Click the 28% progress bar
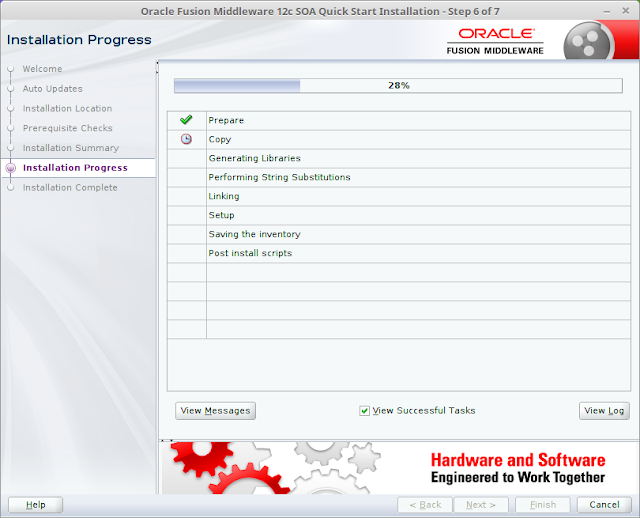This screenshot has height=518, width=640. (398, 86)
